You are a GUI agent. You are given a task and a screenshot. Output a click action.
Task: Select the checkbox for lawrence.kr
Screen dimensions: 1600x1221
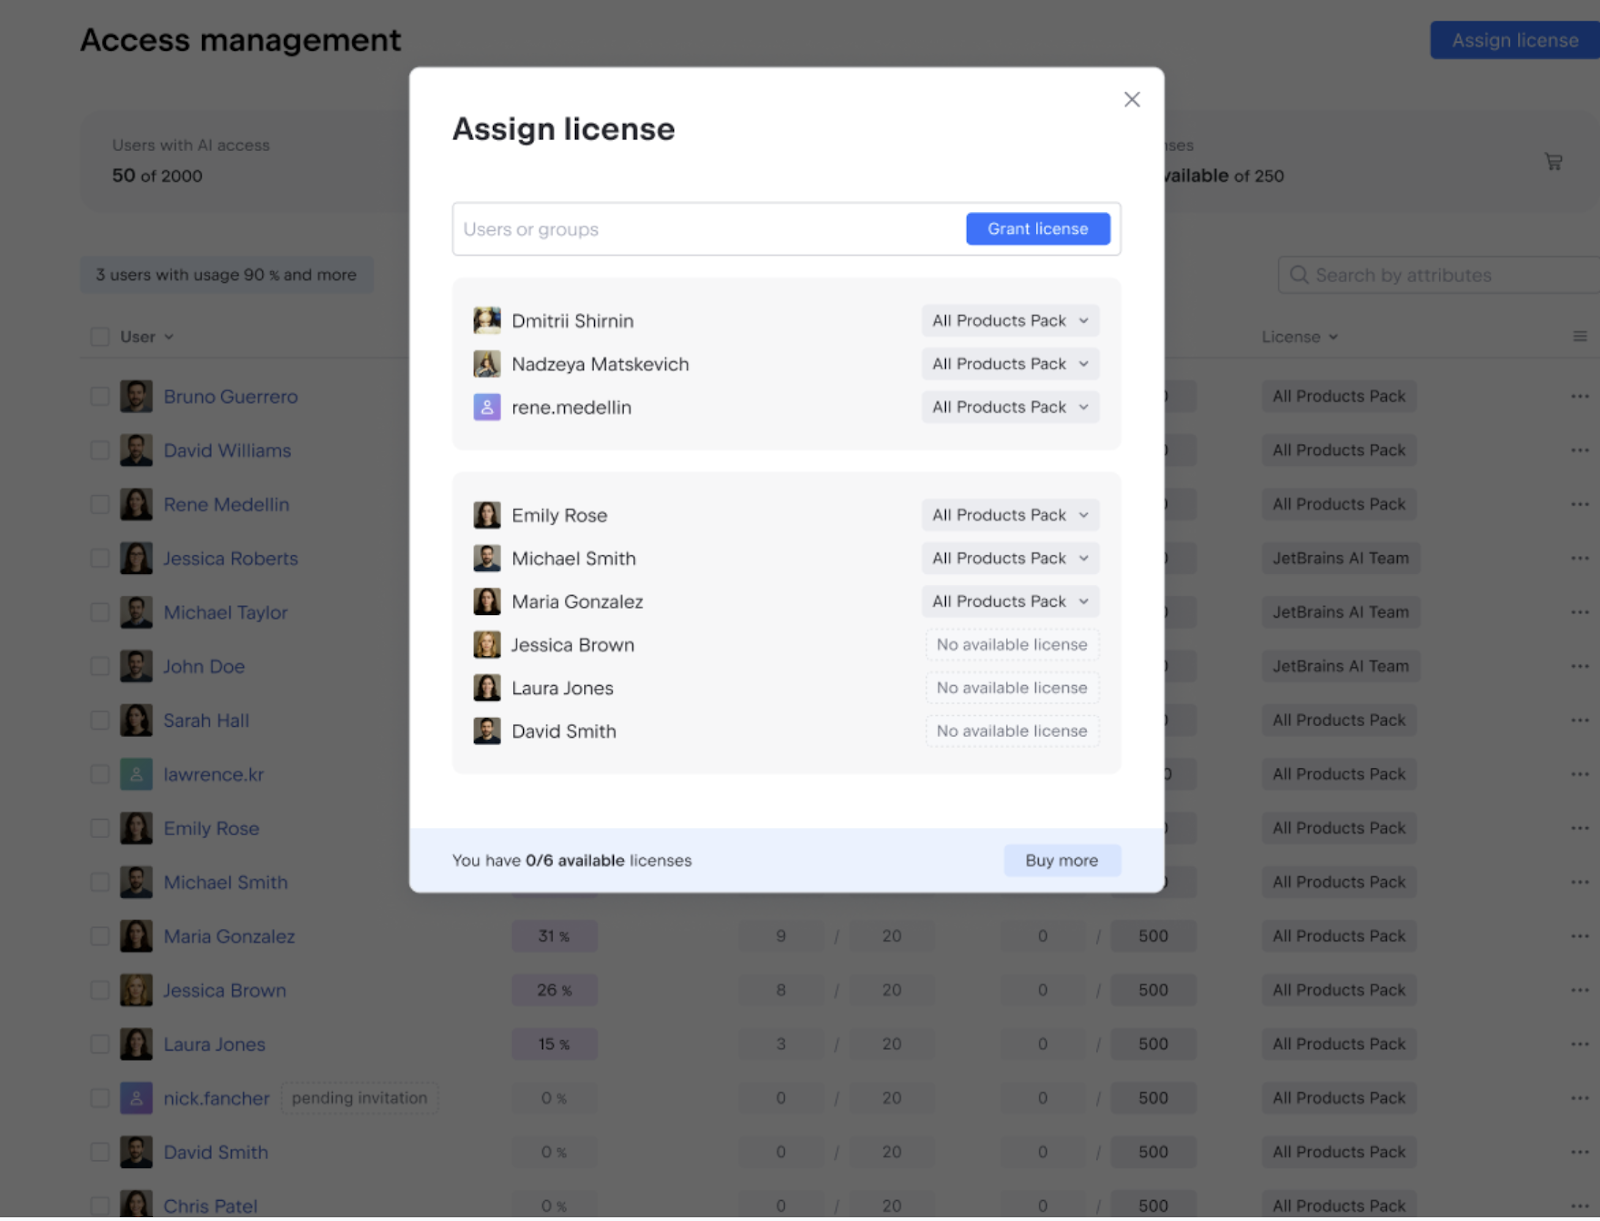click(100, 775)
